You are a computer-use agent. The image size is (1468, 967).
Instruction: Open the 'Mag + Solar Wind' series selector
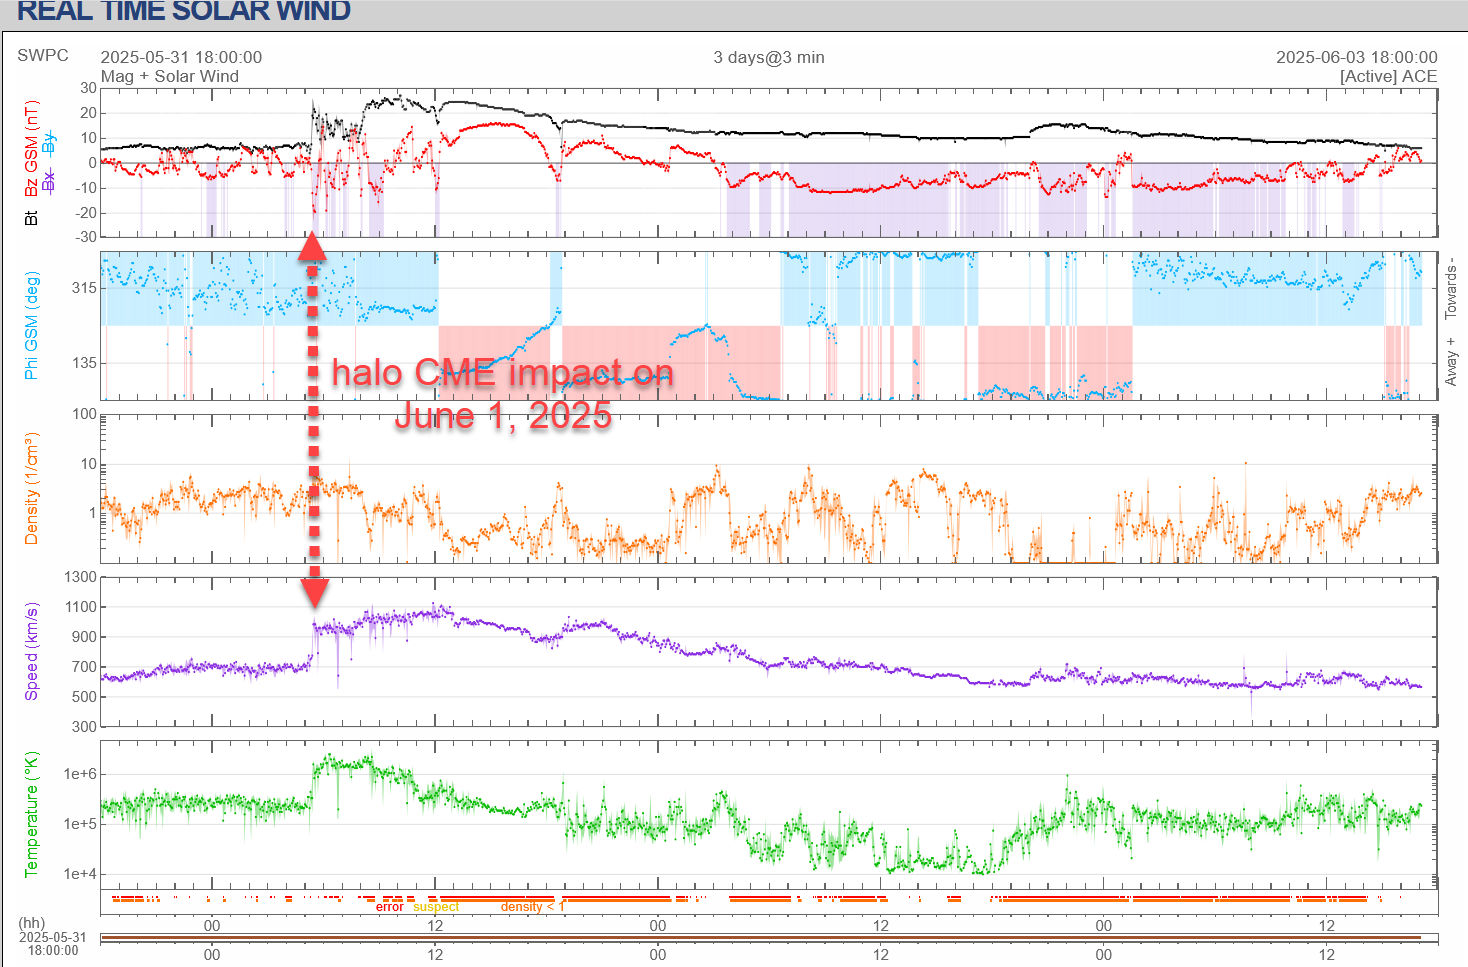tap(170, 76)
